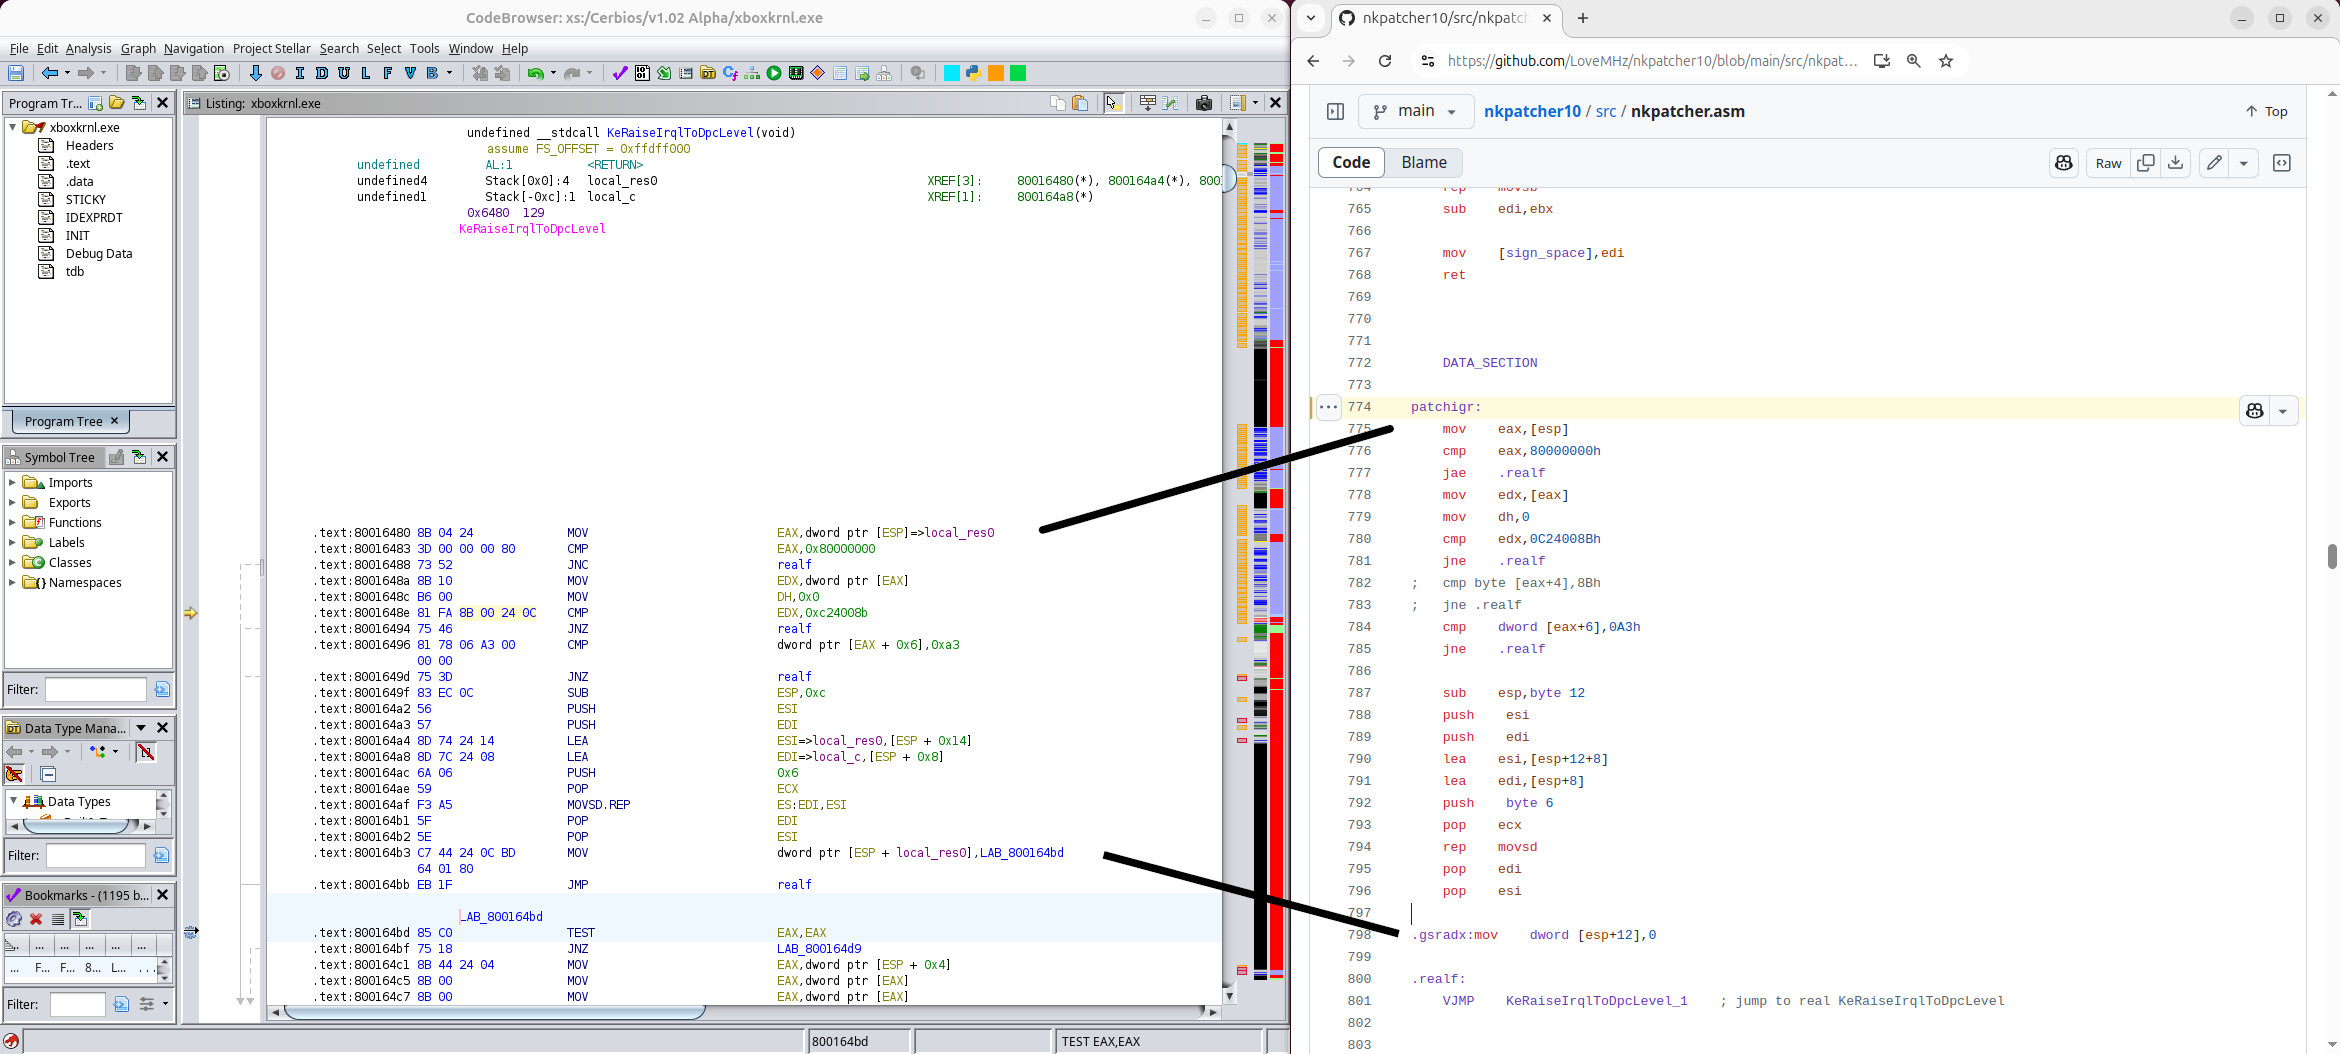This screenshot has width=2340, height=1054.
Task: Open bookmarks via purple checkmark toolbar icon
Action: pyautogui.click(x=620, y=73)
